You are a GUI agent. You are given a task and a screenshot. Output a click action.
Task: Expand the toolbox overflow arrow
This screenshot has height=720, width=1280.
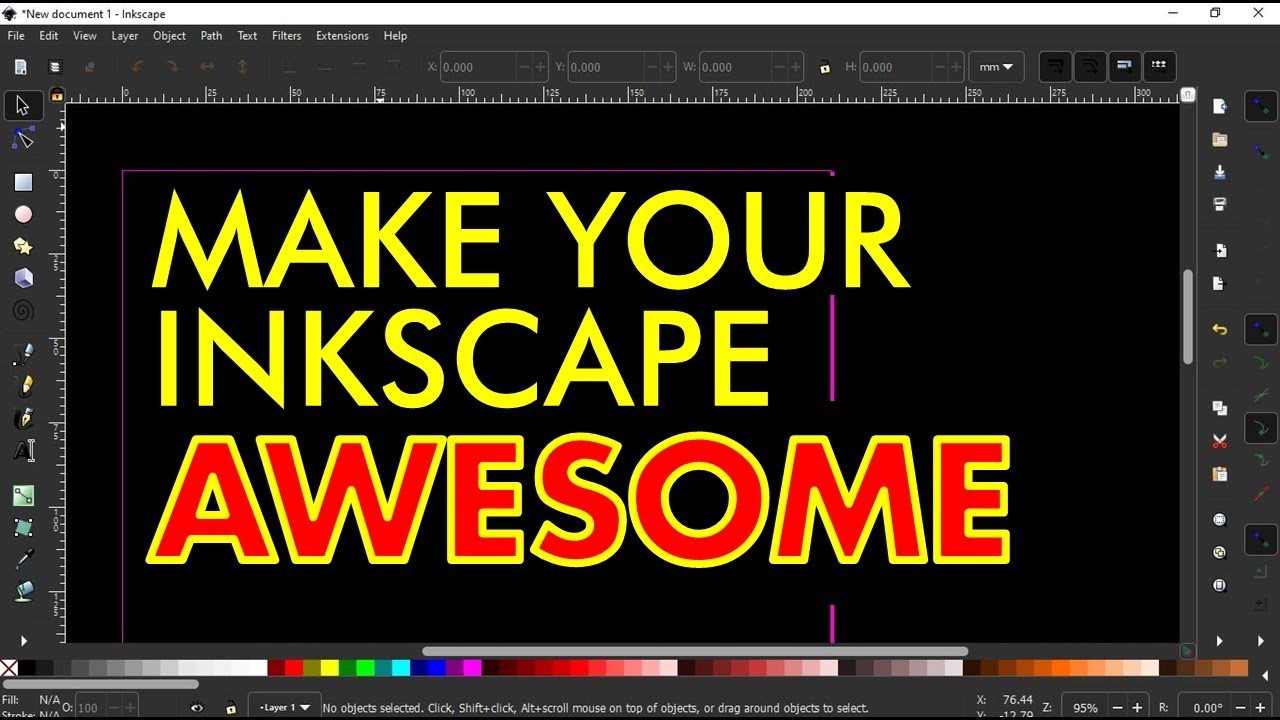[23, 641]
